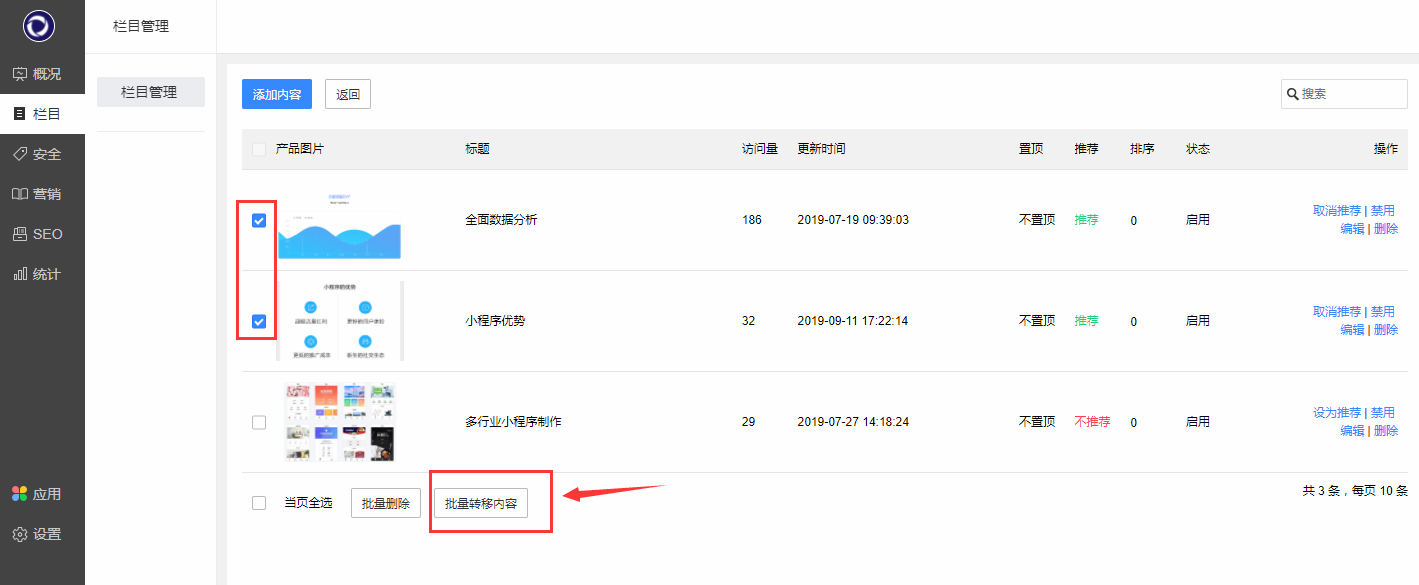Screen dimensions: 1419x585
Task: Uncheck the 小程序优势 row checkbox
Action: (x=259, y=321)
